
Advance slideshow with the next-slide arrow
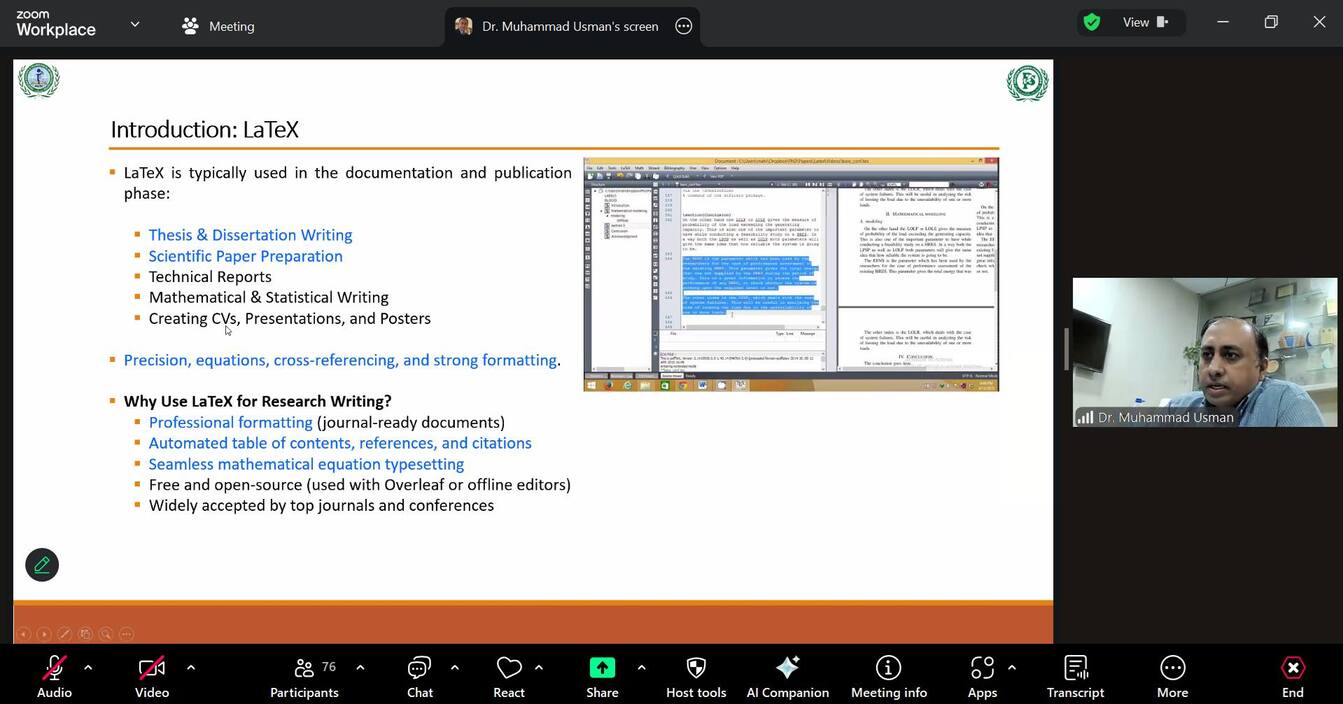[43, 633]
